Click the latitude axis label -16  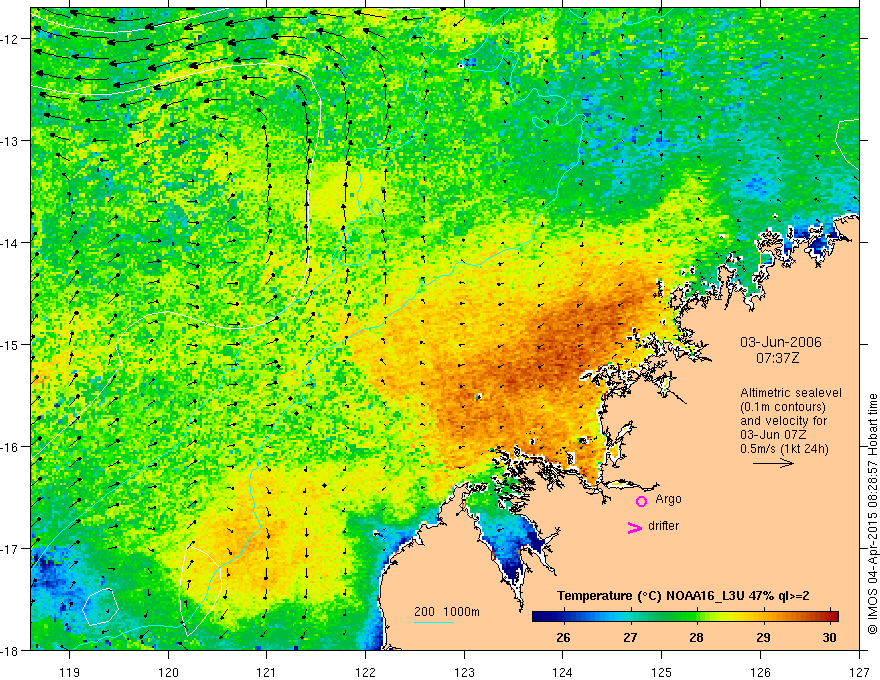click(x=10, y=447)
